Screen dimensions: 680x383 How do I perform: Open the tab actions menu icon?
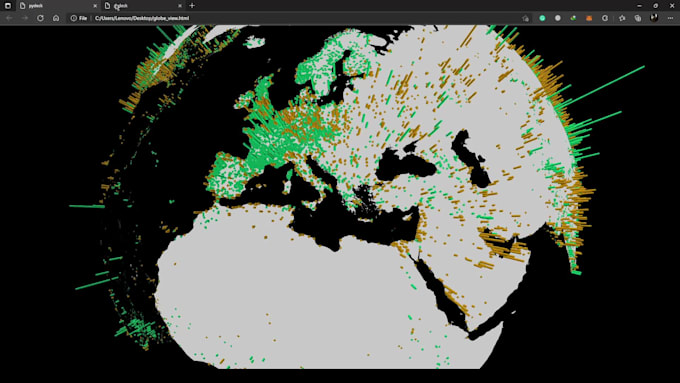tap(8, 6)
